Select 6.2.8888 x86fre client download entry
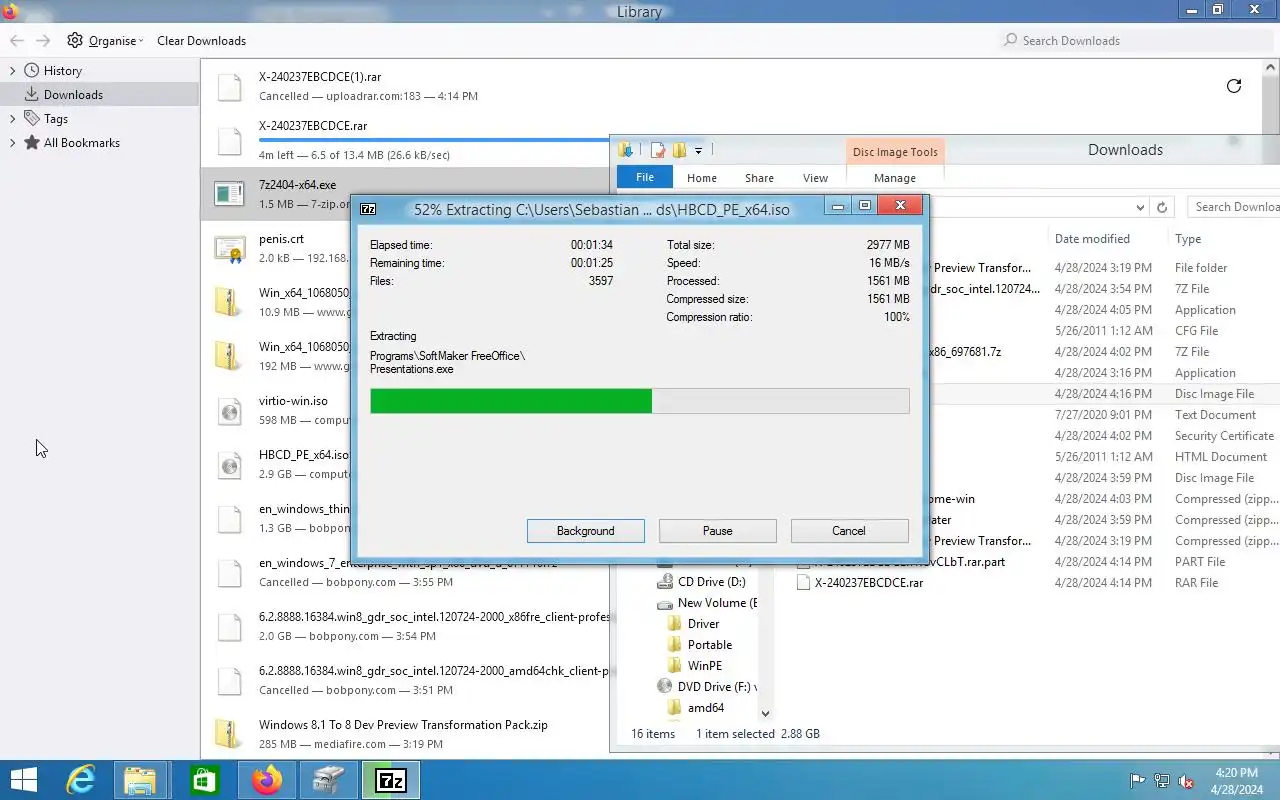The height and width of the screenshot is (800, 1280). (405, 627)
